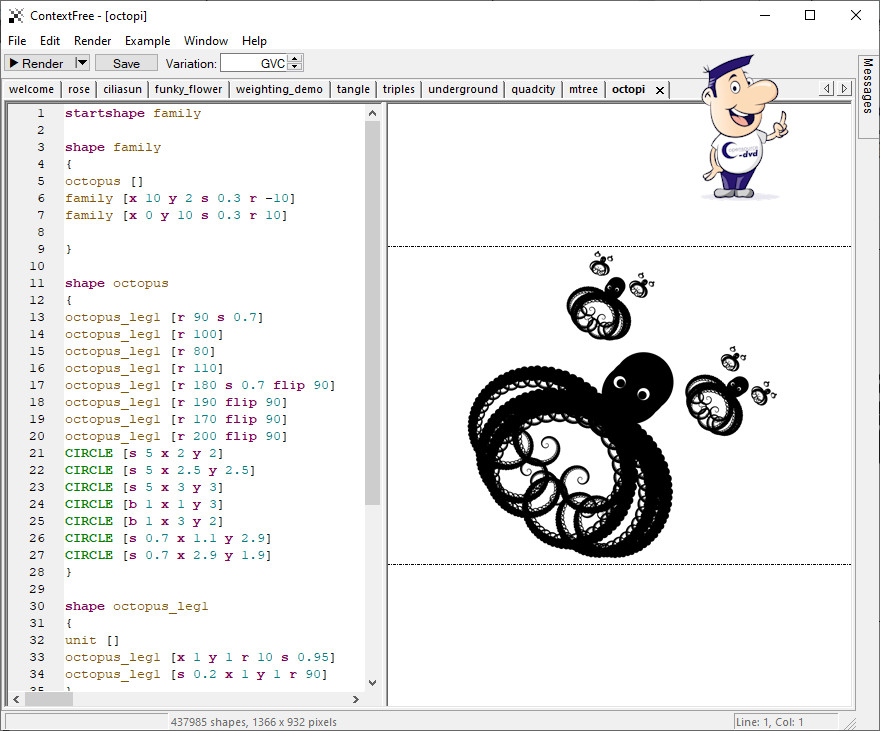
Task: Switch to the funky_flower tab
Action: (x=188, y=89)
